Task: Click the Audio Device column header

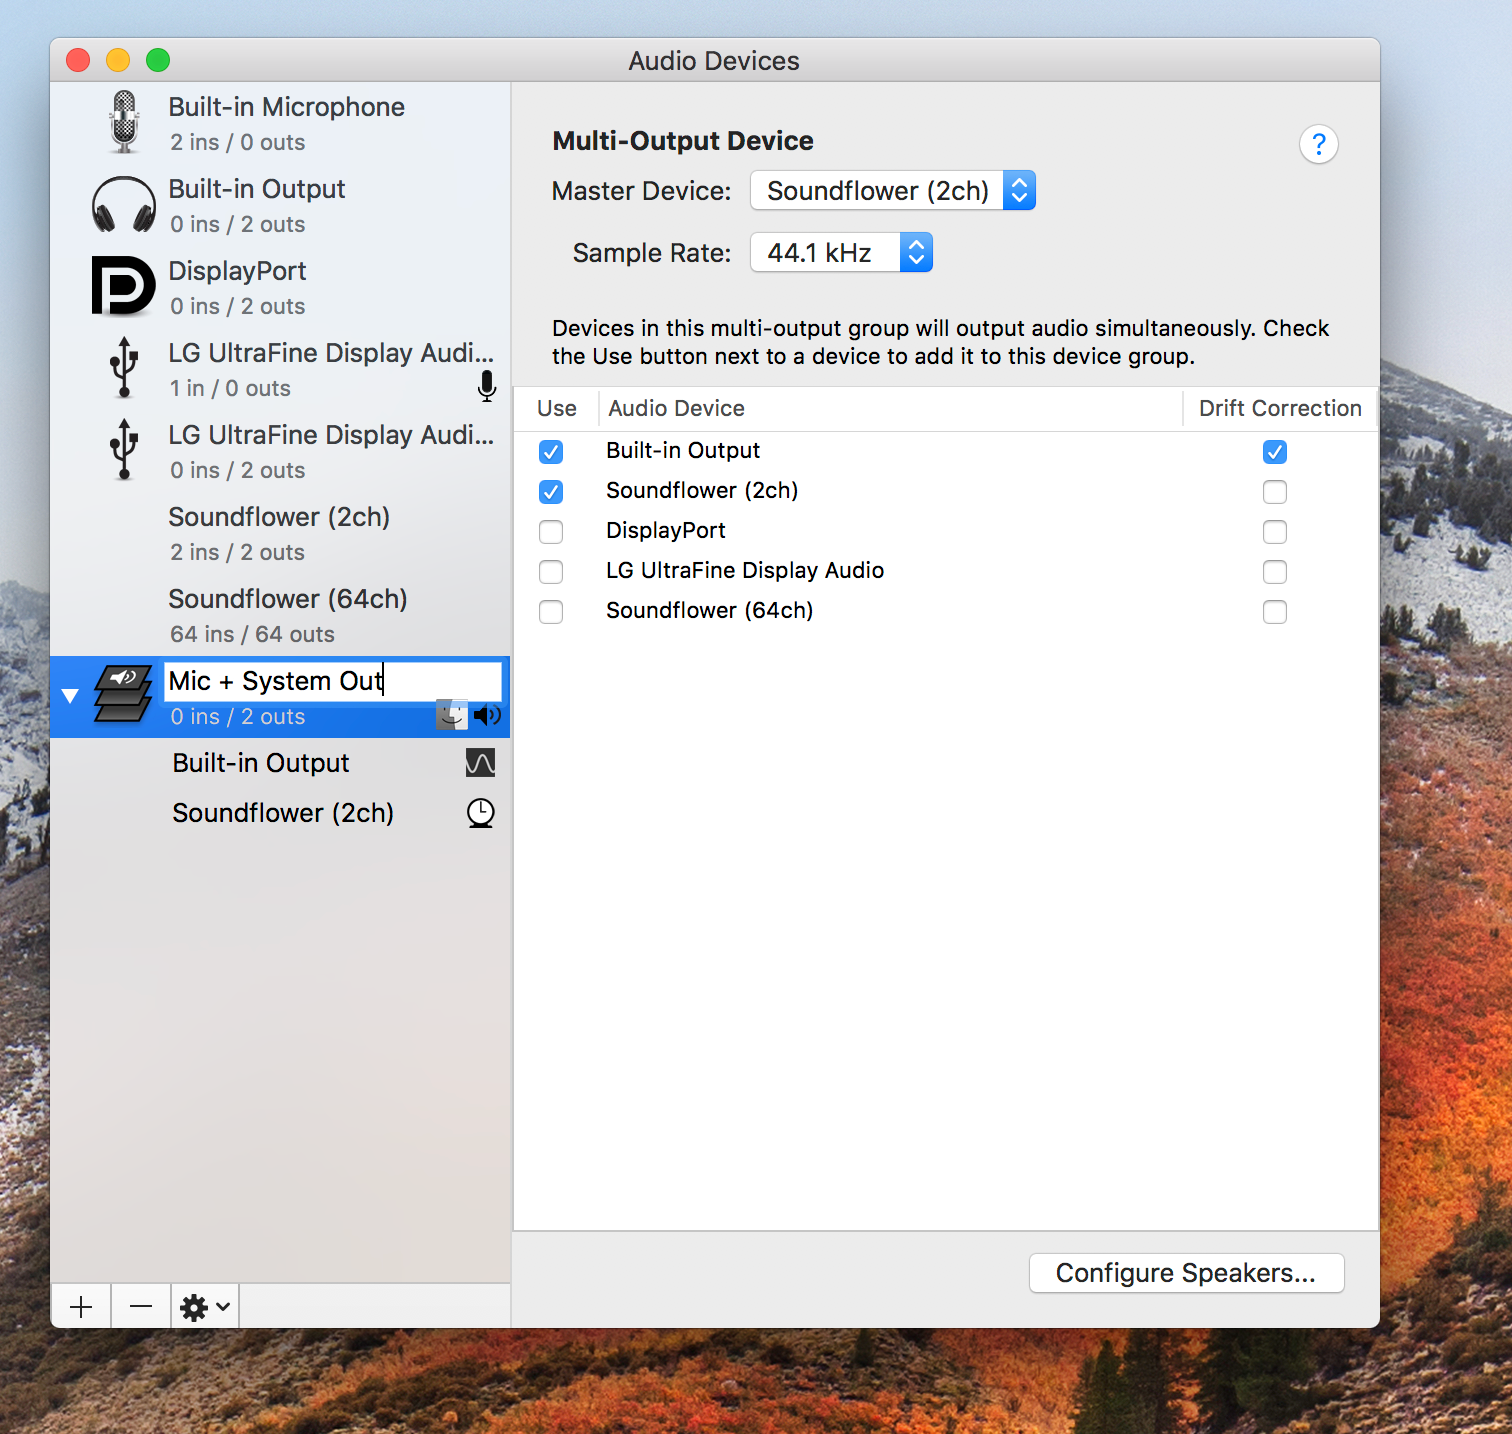Action: [890, 408]
